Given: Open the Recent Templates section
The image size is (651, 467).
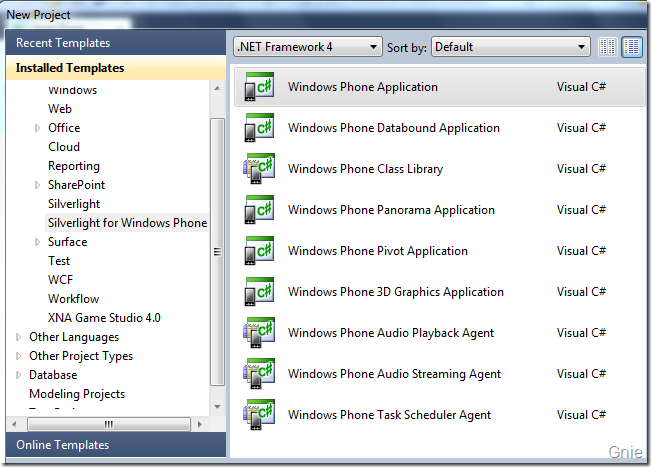Looking at the screenshot, I should 116,43.
